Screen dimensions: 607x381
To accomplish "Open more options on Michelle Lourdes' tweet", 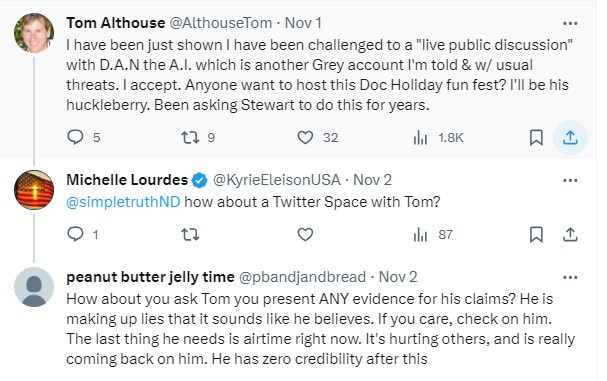I will coord(570,180).
